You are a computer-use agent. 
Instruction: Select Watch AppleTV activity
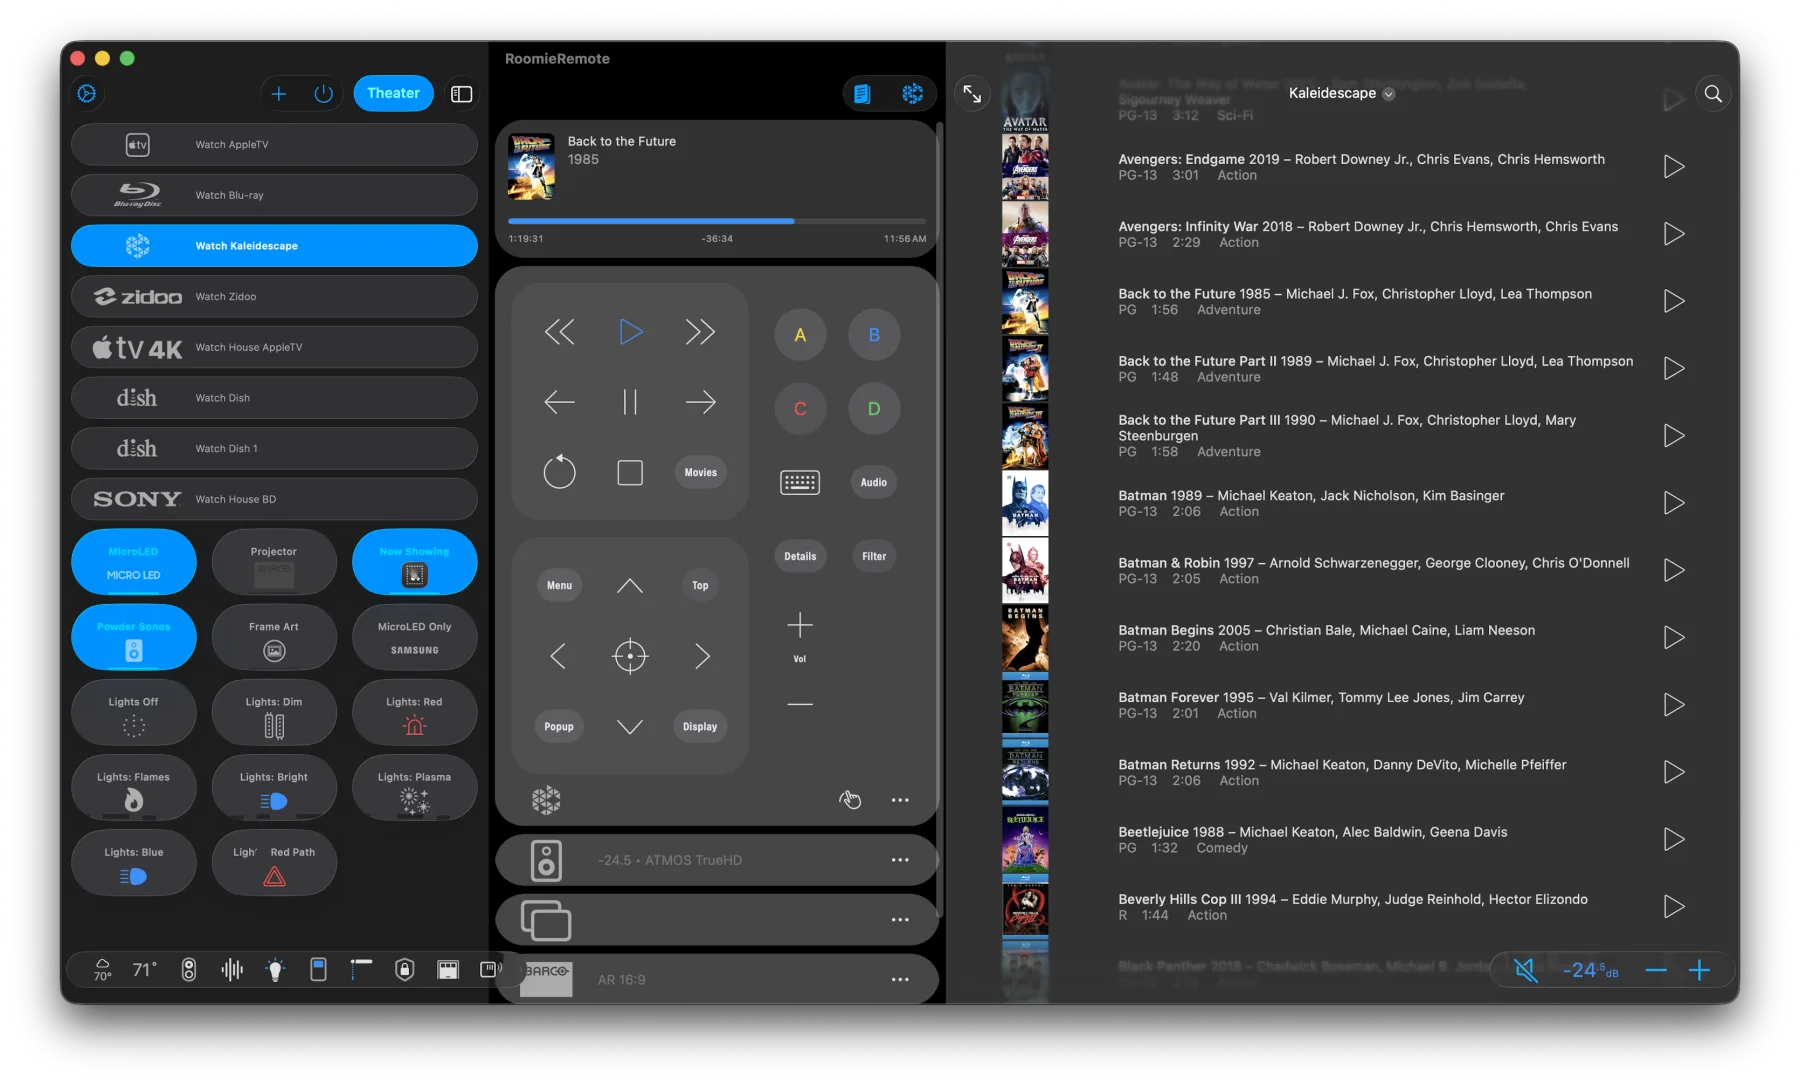[x=274, y=145]
